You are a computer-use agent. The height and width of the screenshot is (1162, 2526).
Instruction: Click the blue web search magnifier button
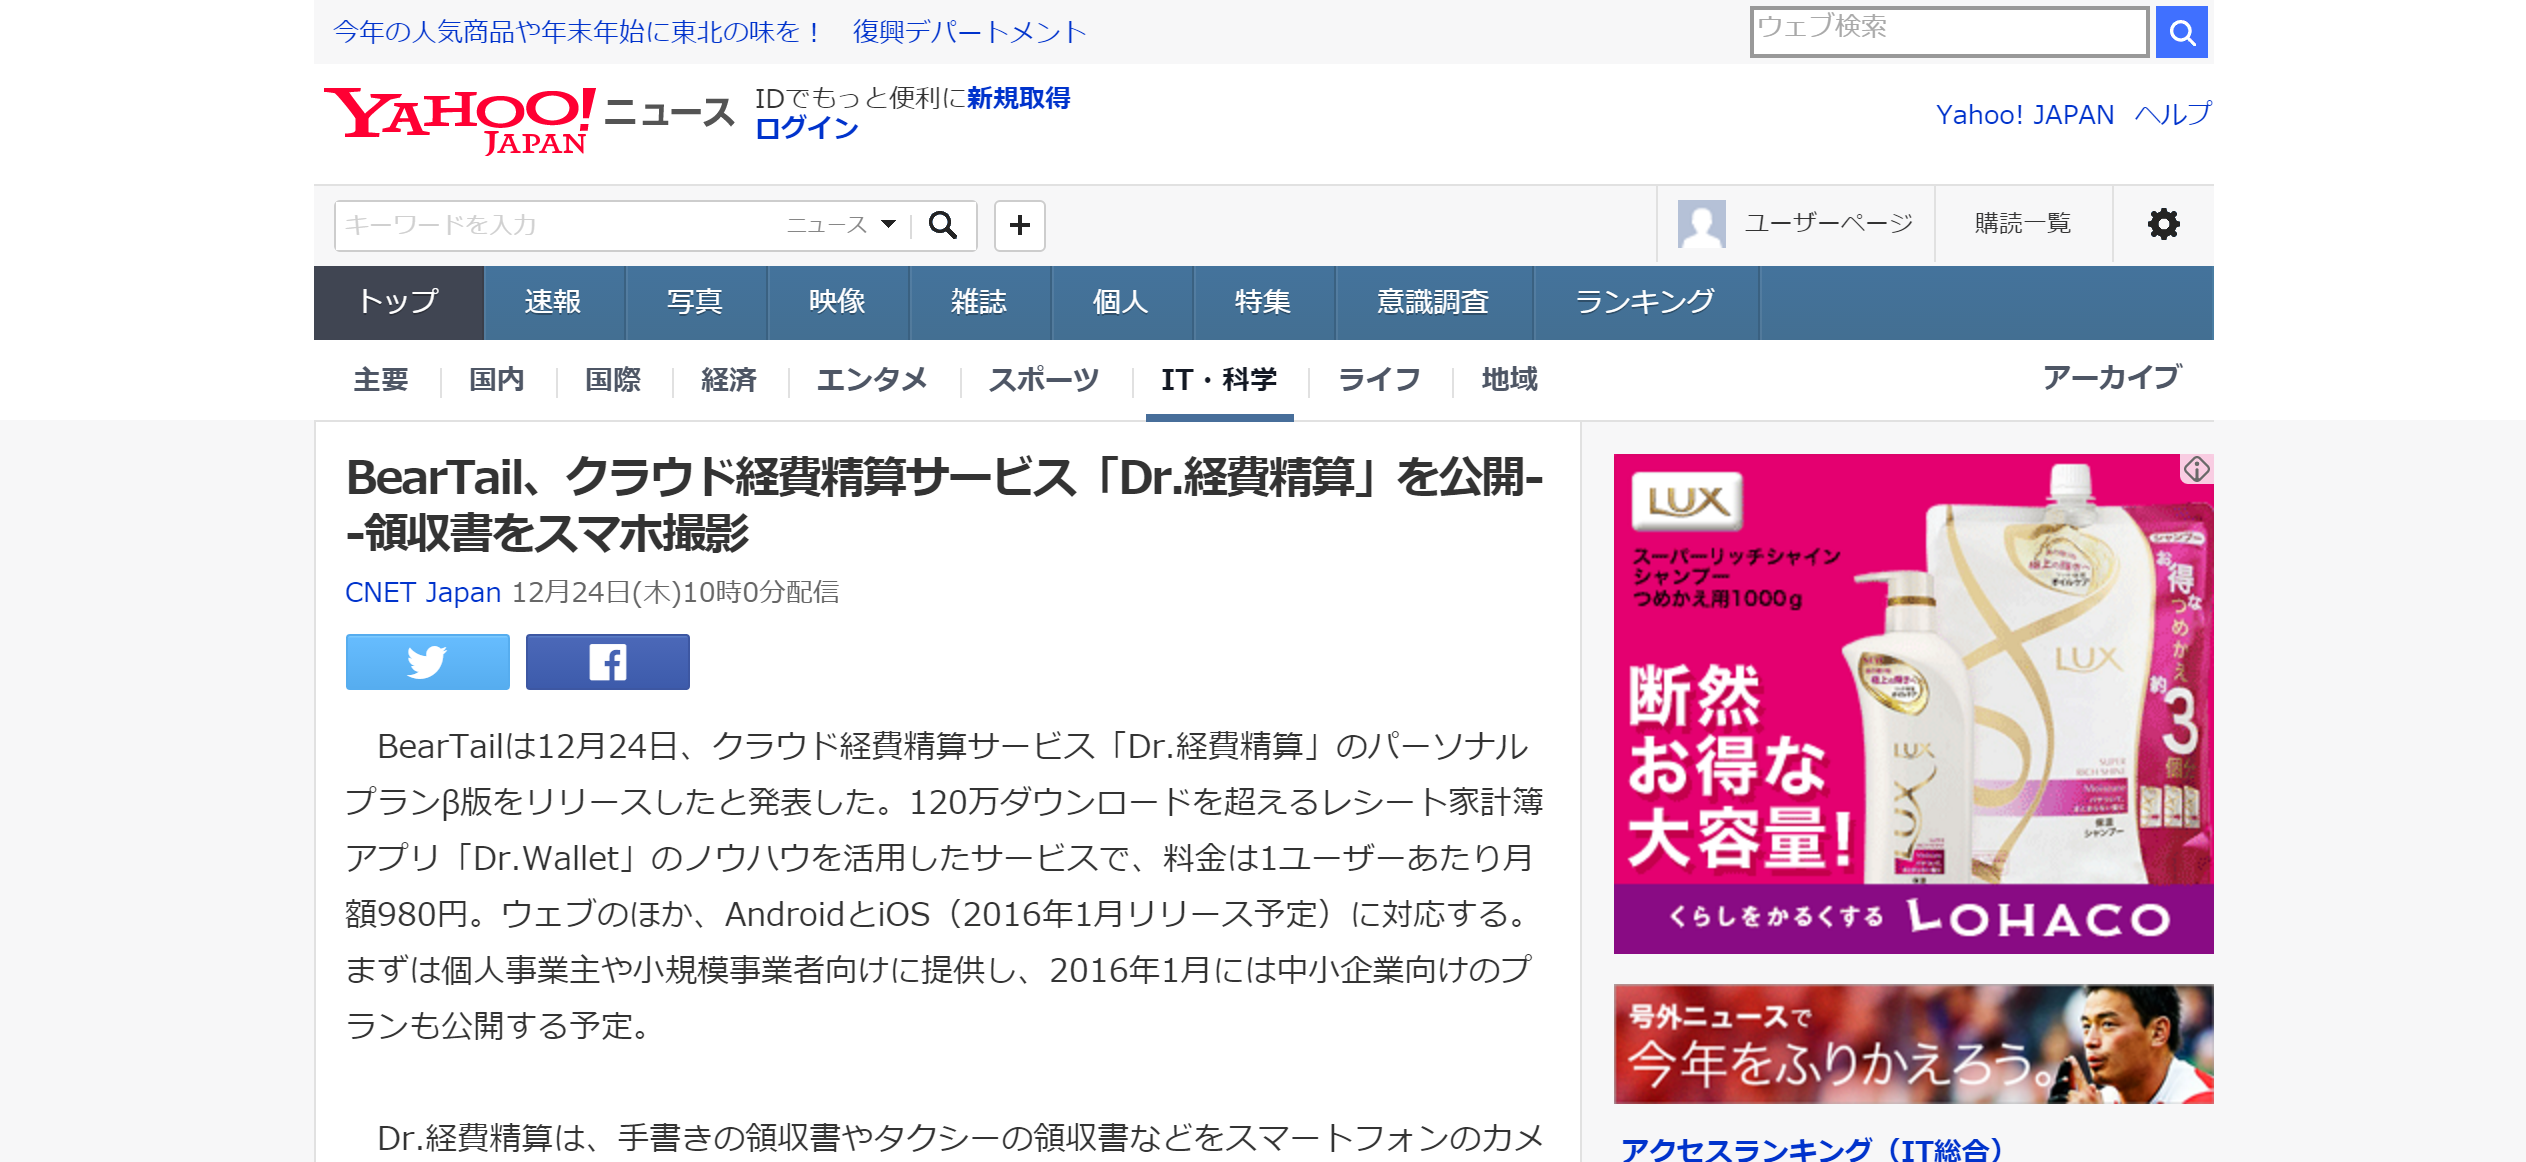click(x=2180, y=33)
